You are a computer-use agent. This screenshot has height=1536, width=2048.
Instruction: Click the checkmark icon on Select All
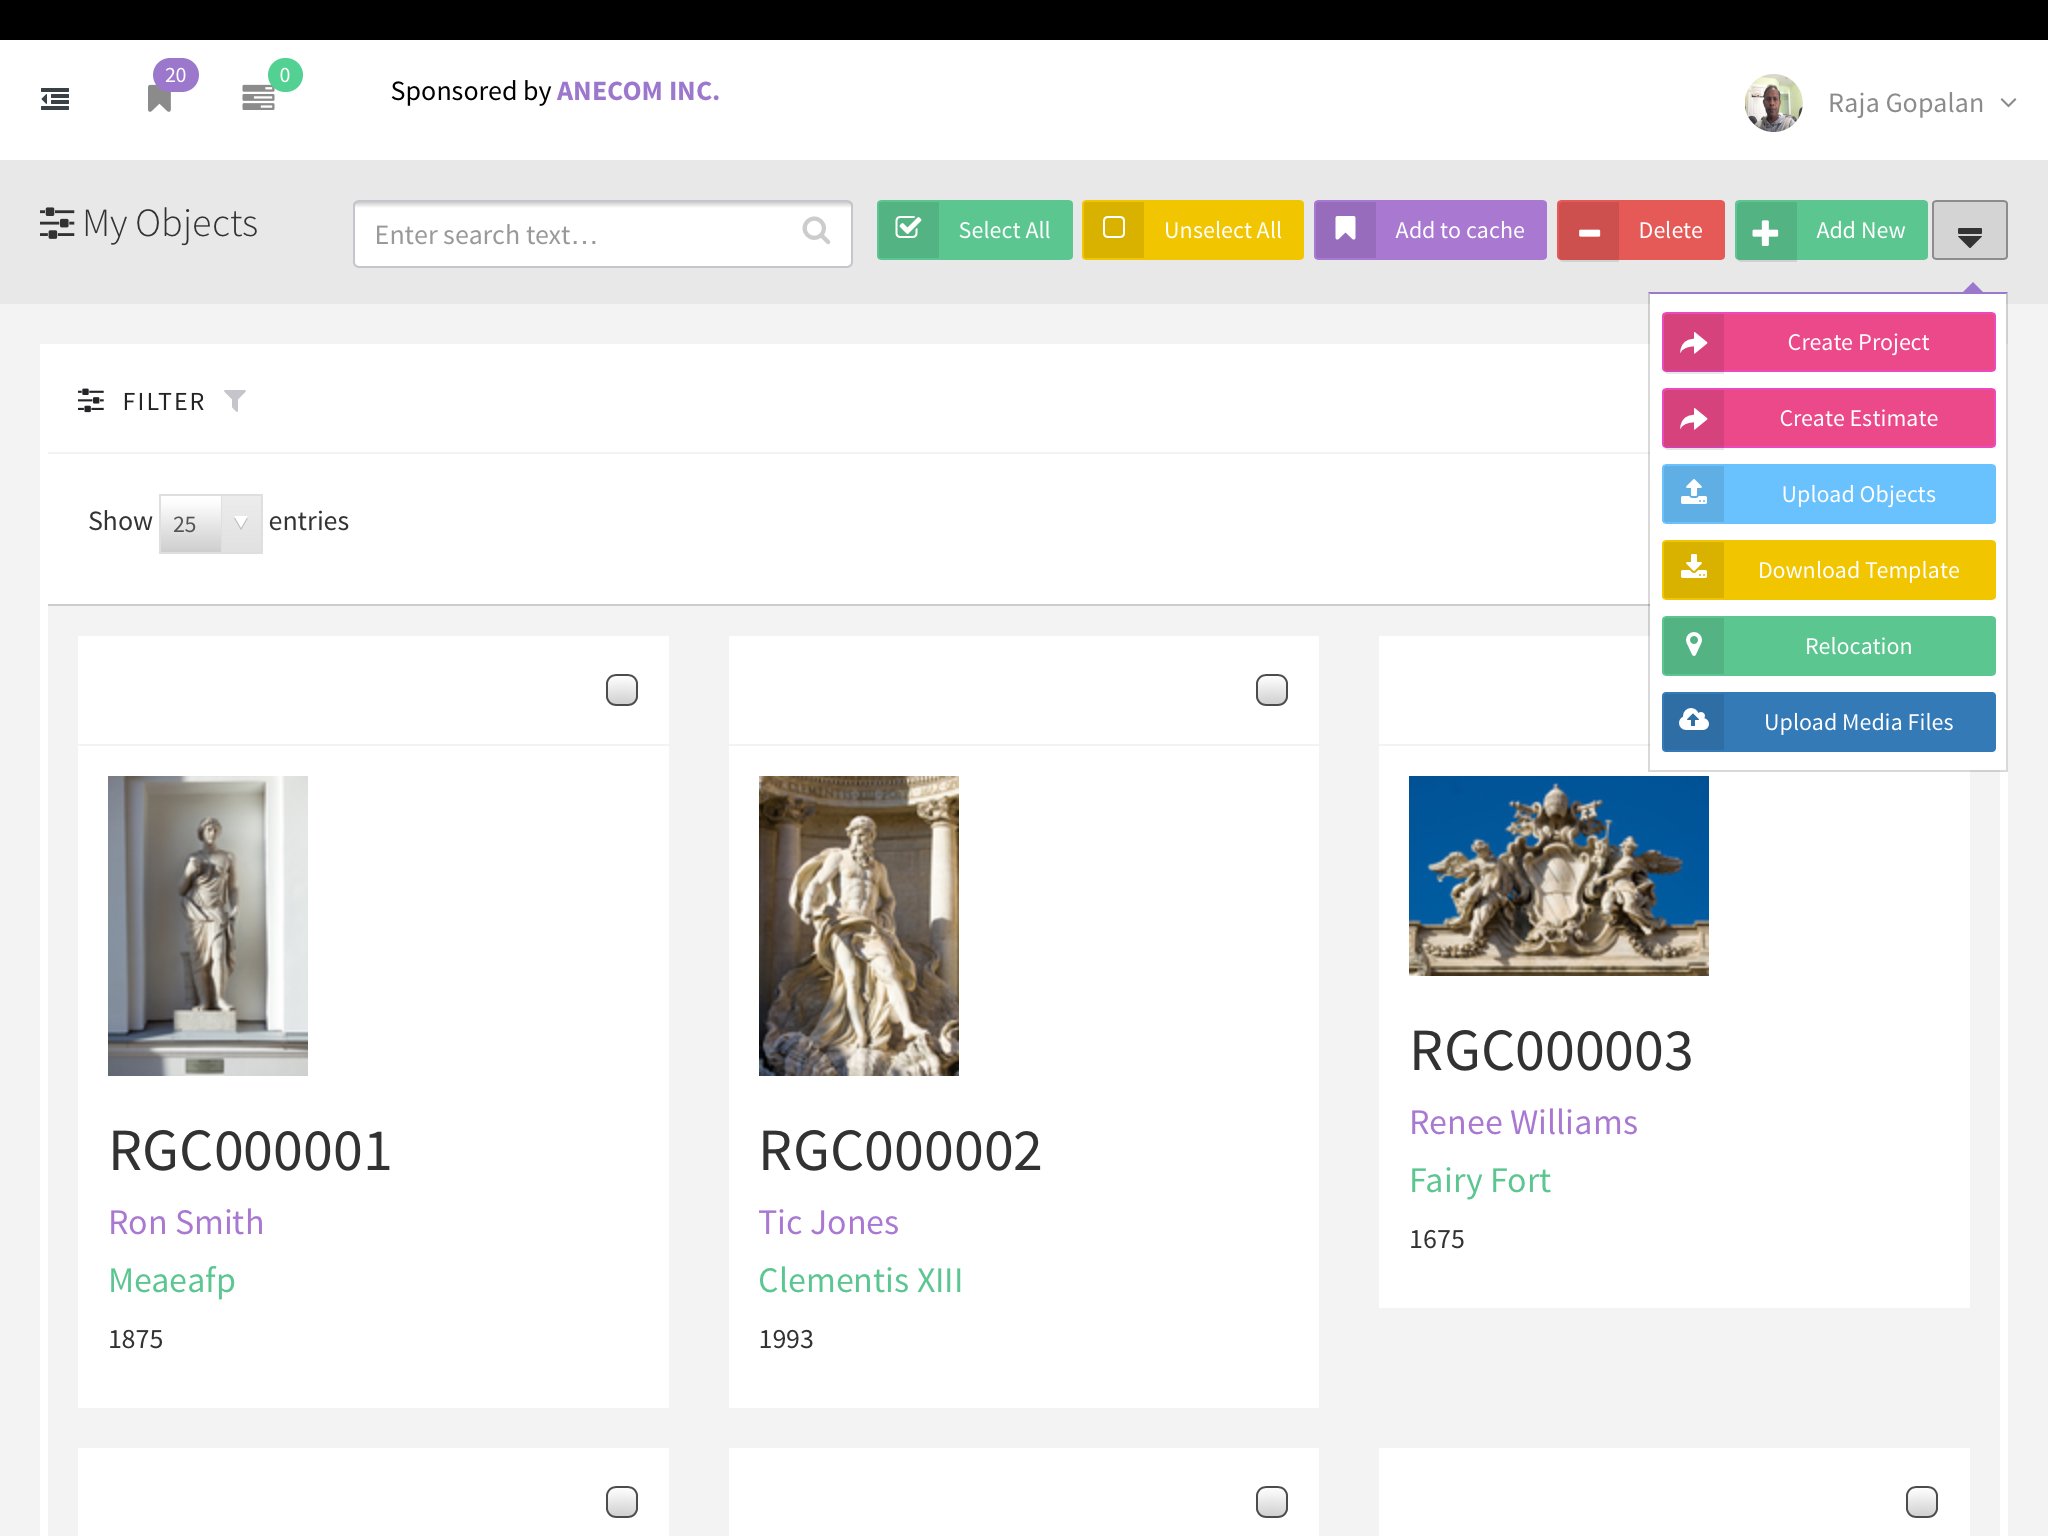(908, 228)
